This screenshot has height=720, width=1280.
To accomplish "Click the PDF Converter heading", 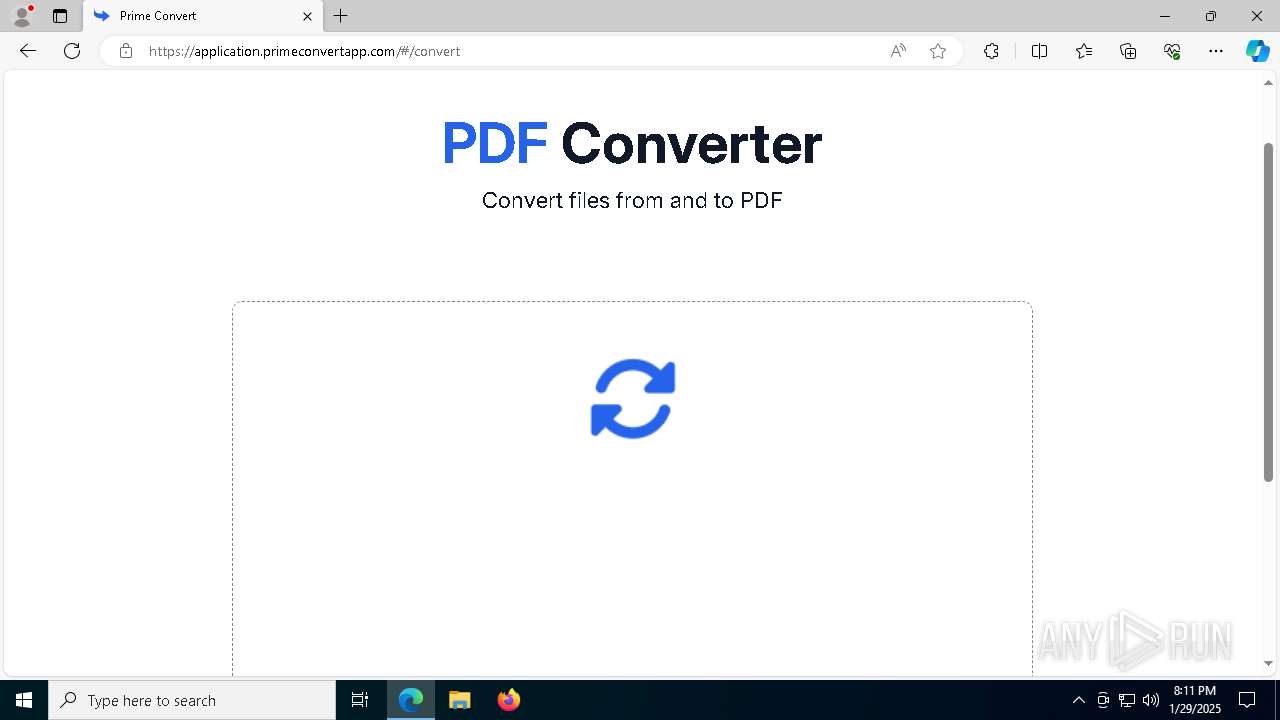I will 632,143.
